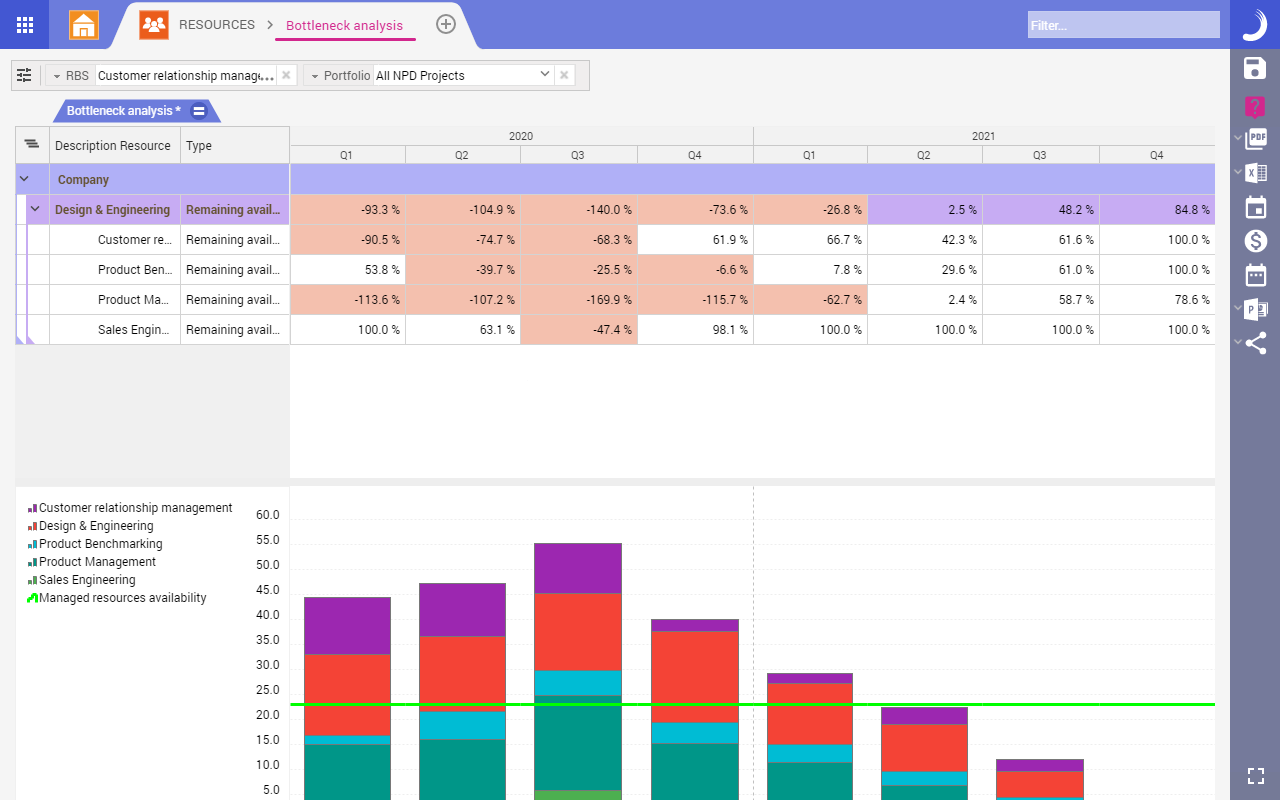Open the cost/dollar analysis icon
Viewport: 1280px width, 800px height.
coord(1256,240)
